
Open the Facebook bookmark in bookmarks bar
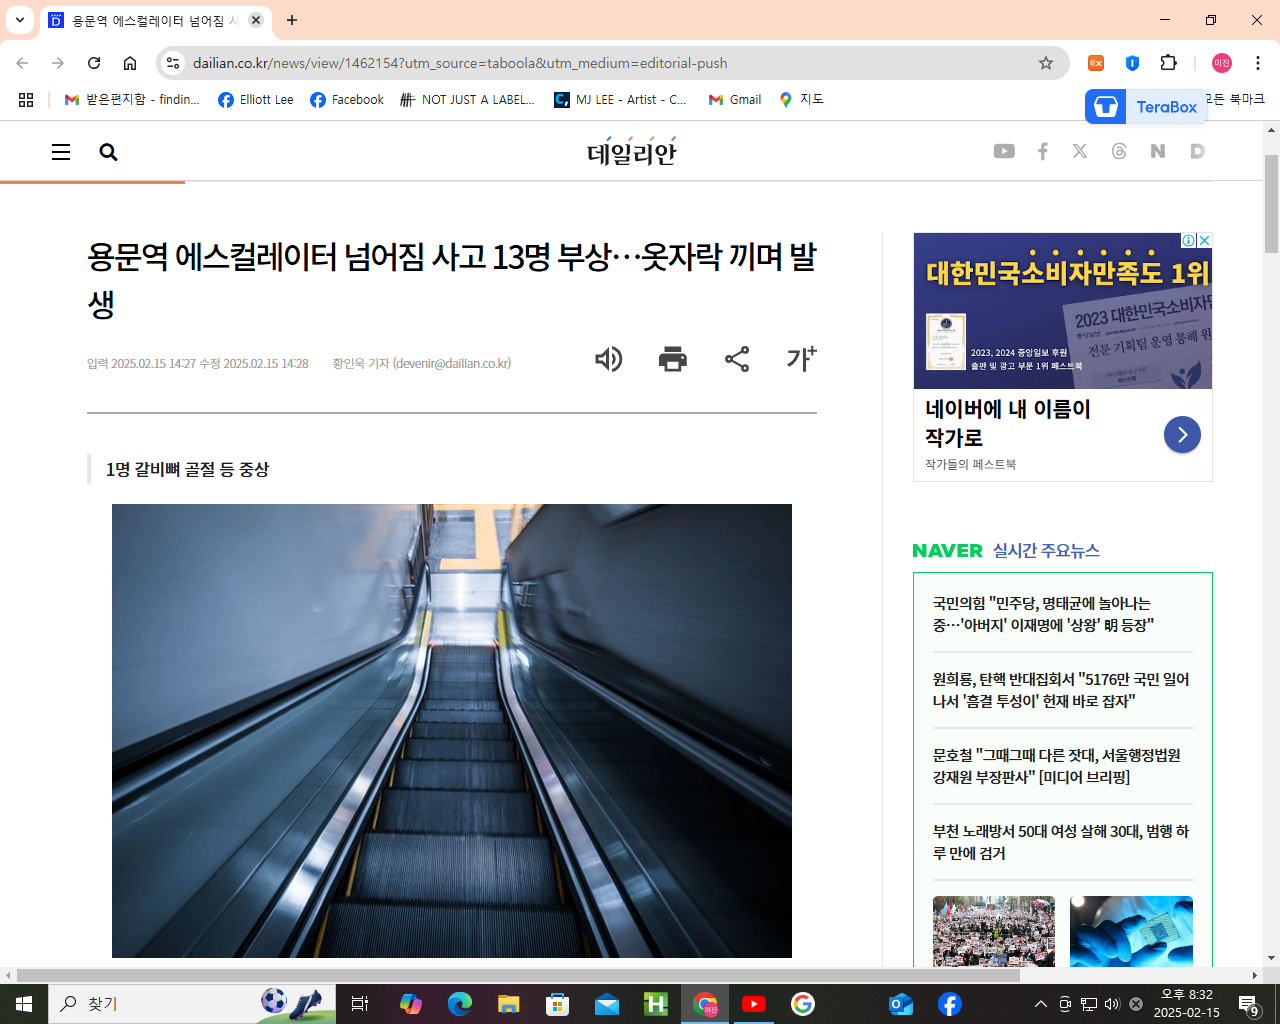[x=347, y=100]
